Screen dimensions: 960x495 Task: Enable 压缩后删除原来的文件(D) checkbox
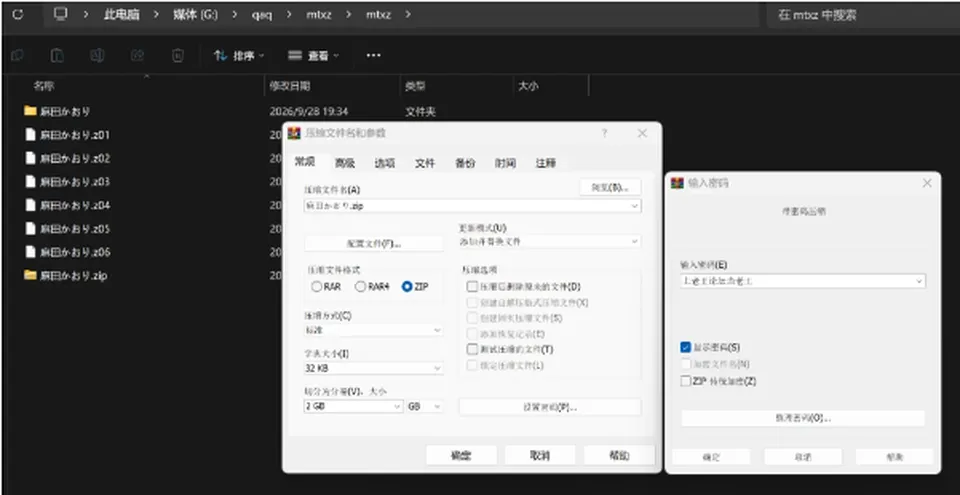[x=472, y=286]
